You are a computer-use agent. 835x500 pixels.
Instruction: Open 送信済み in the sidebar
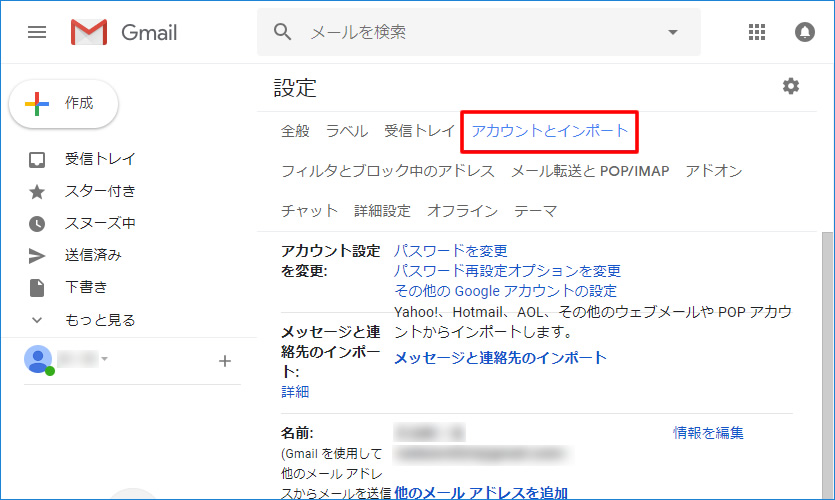click(93, 255)
